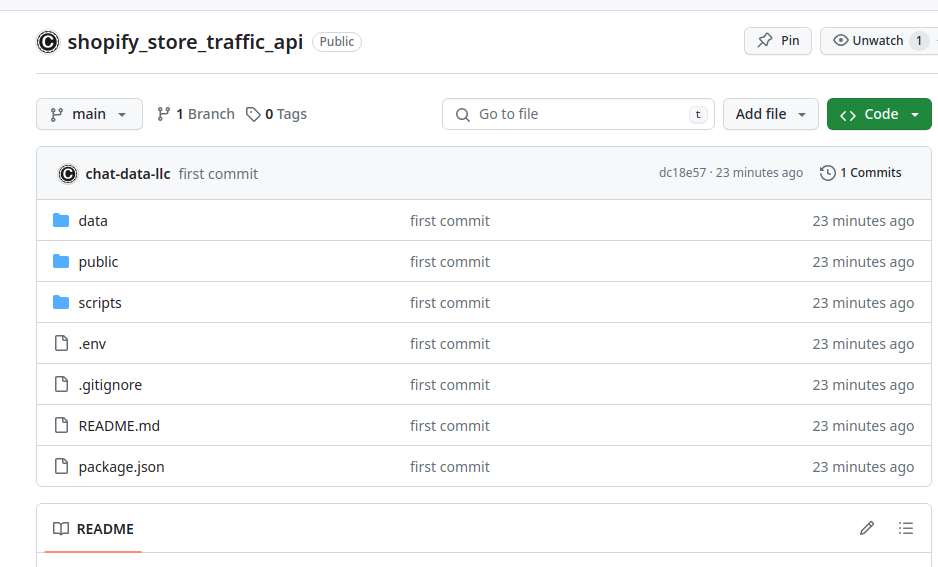The height and width of the screenshot is (567, 938).
Task: Click the search magnifier in Go to file
Action: coord(462,114)
